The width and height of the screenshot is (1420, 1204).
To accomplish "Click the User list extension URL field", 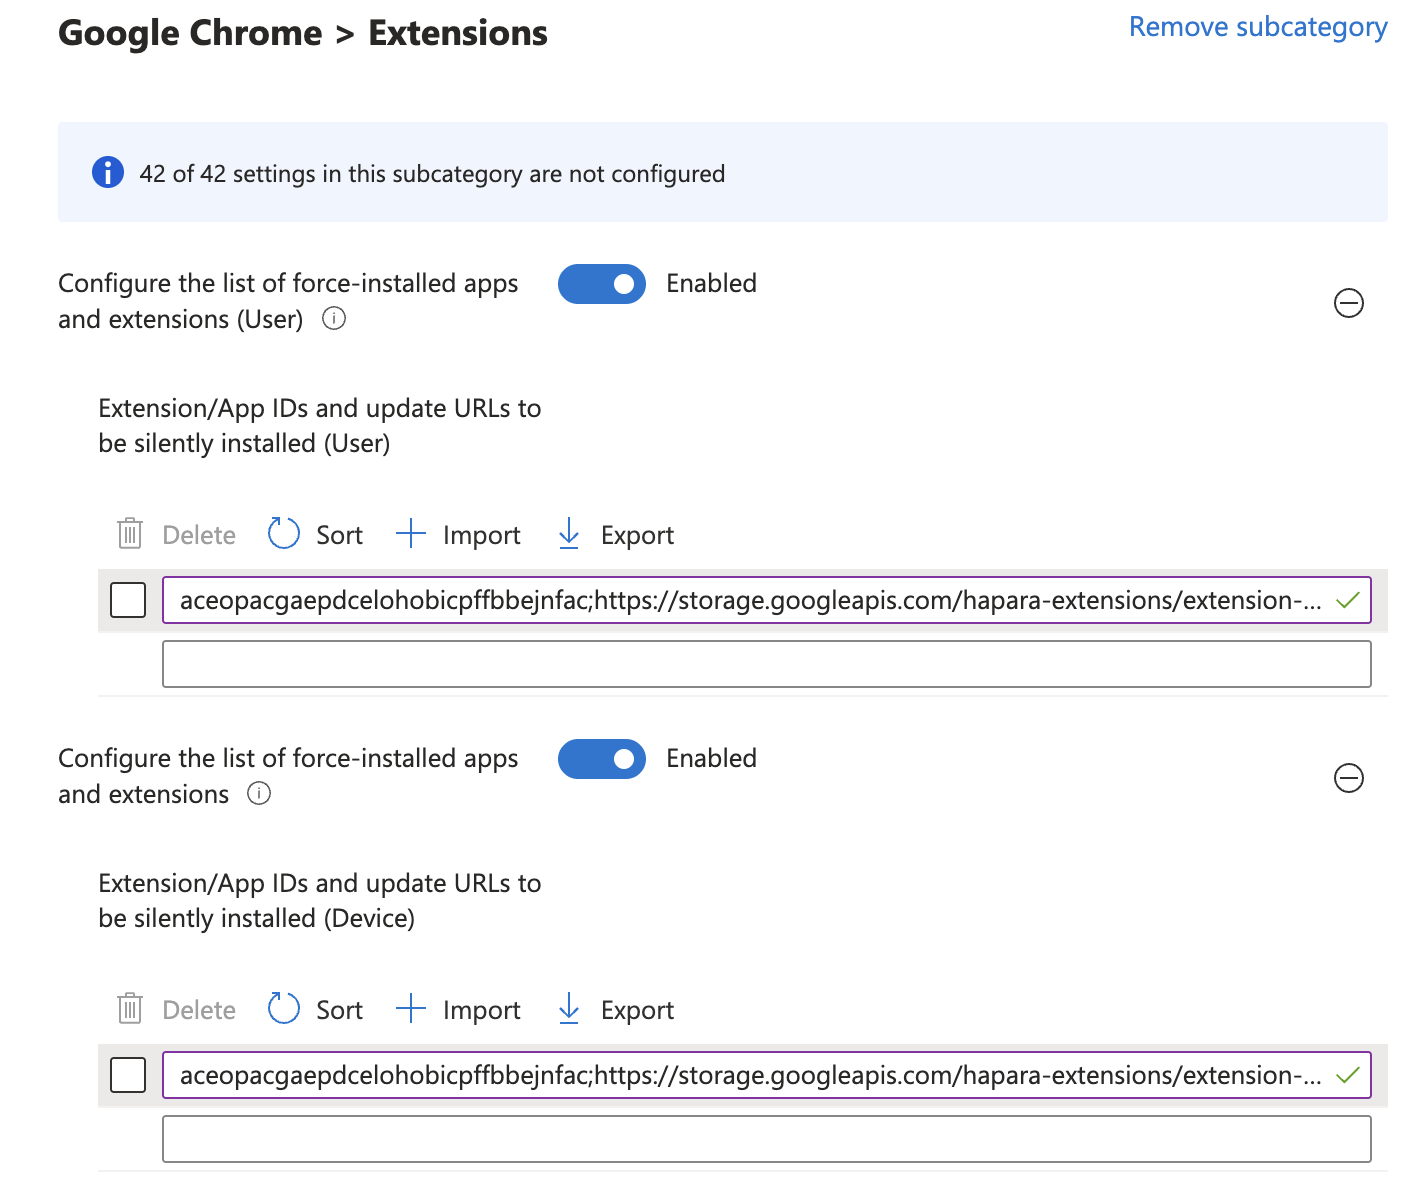I will (x=766, y=600).
